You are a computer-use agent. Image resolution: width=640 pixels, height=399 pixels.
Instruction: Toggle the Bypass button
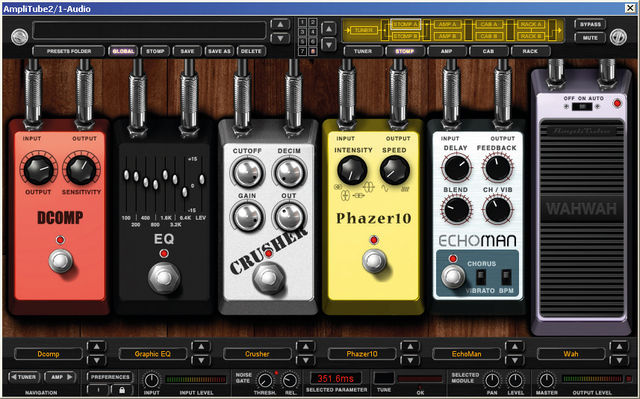pos(590,24)
